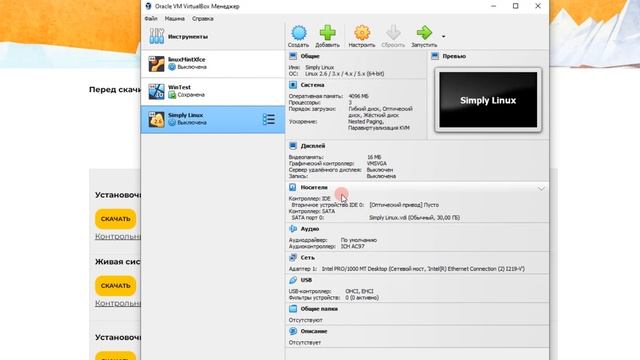
Task: Open the Общие section title link
Action: point(310,56)
